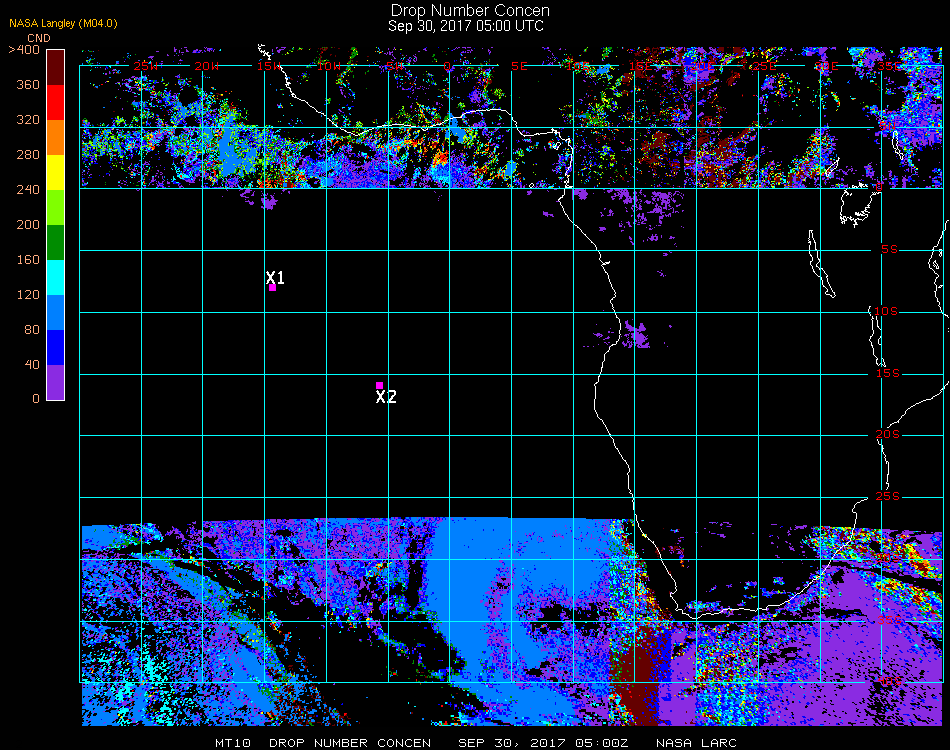950x750 pixels.
Task: Click the '5E' longitude label
Action: pyautogui.click(x=519, y=66)
